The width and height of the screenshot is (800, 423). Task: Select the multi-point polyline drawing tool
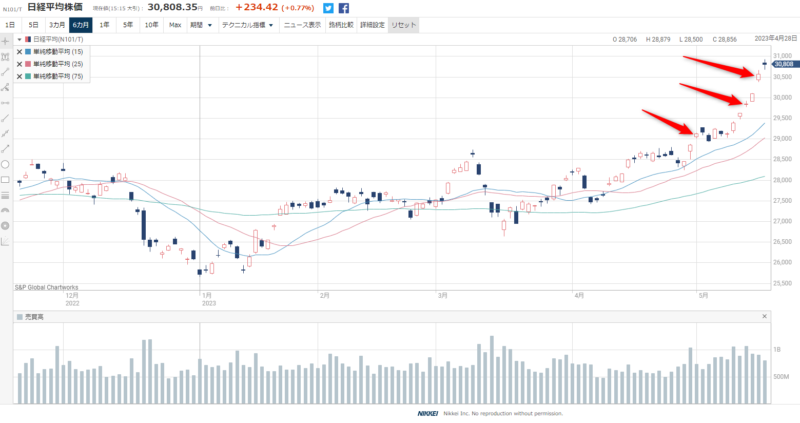pos(5,87)
